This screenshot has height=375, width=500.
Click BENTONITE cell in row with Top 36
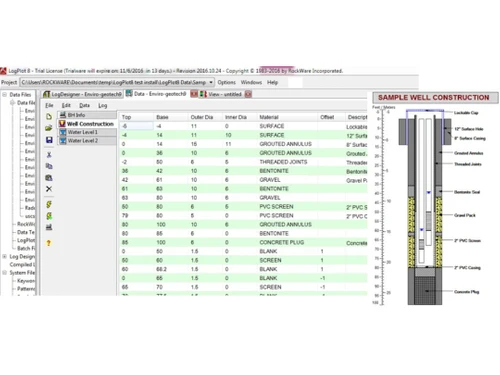pyautogui.click(x=287, y=171)
